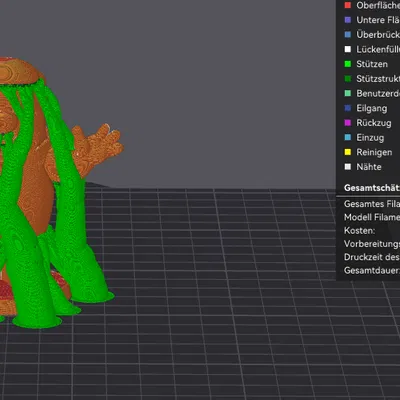
Task: Toggle the Benutzerdefiniert legend entry
Action: click(x=371, y=93)
